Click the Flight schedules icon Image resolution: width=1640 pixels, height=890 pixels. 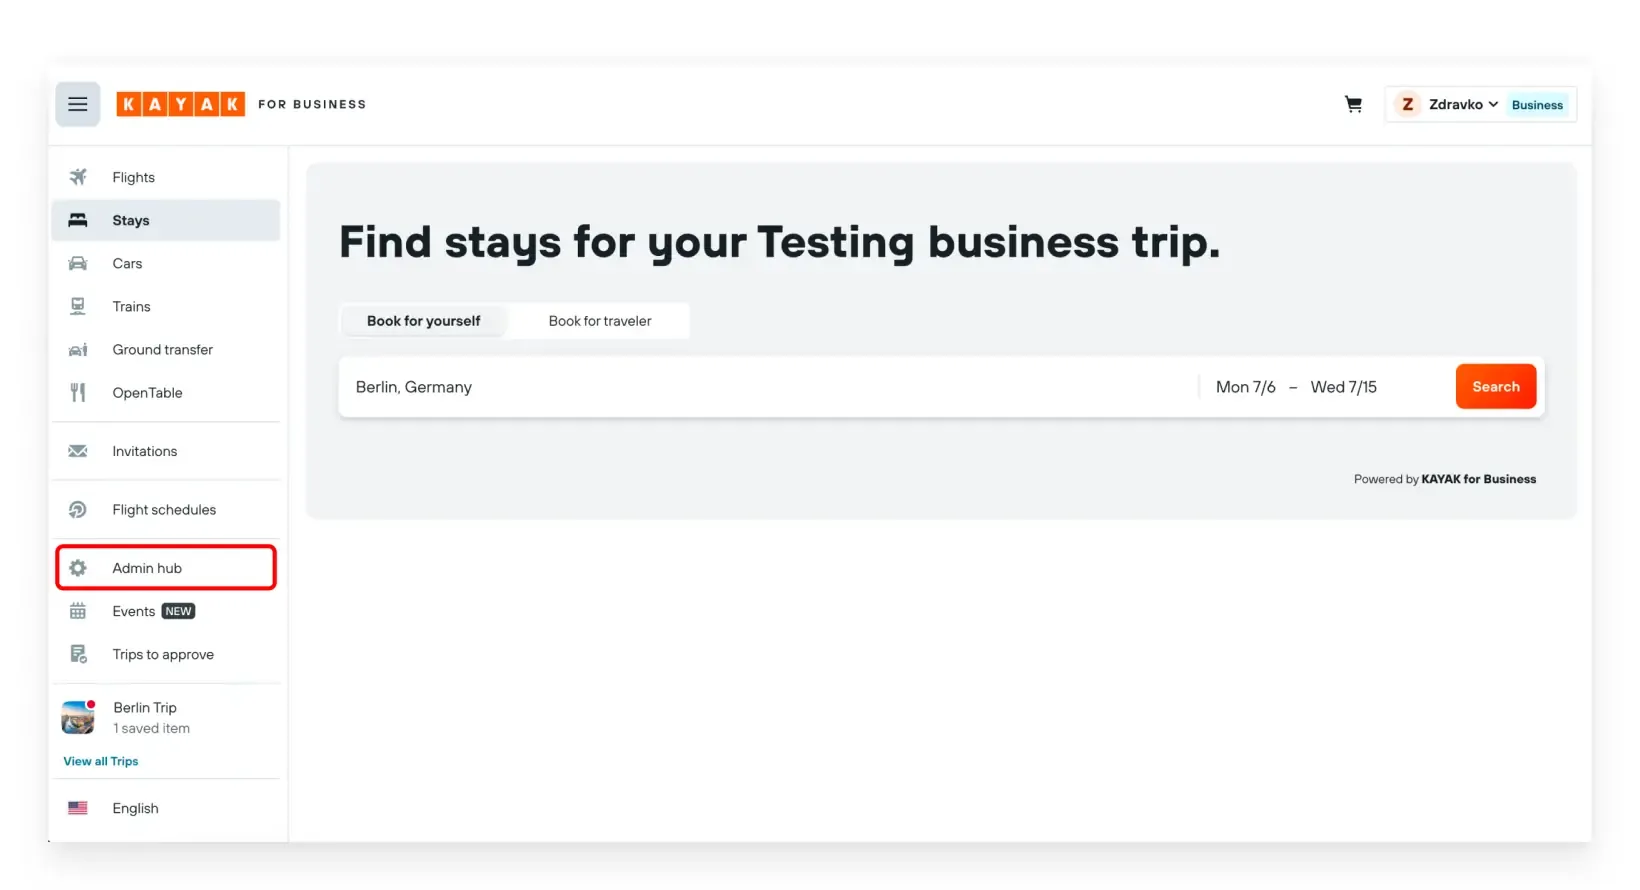(78, 509)
